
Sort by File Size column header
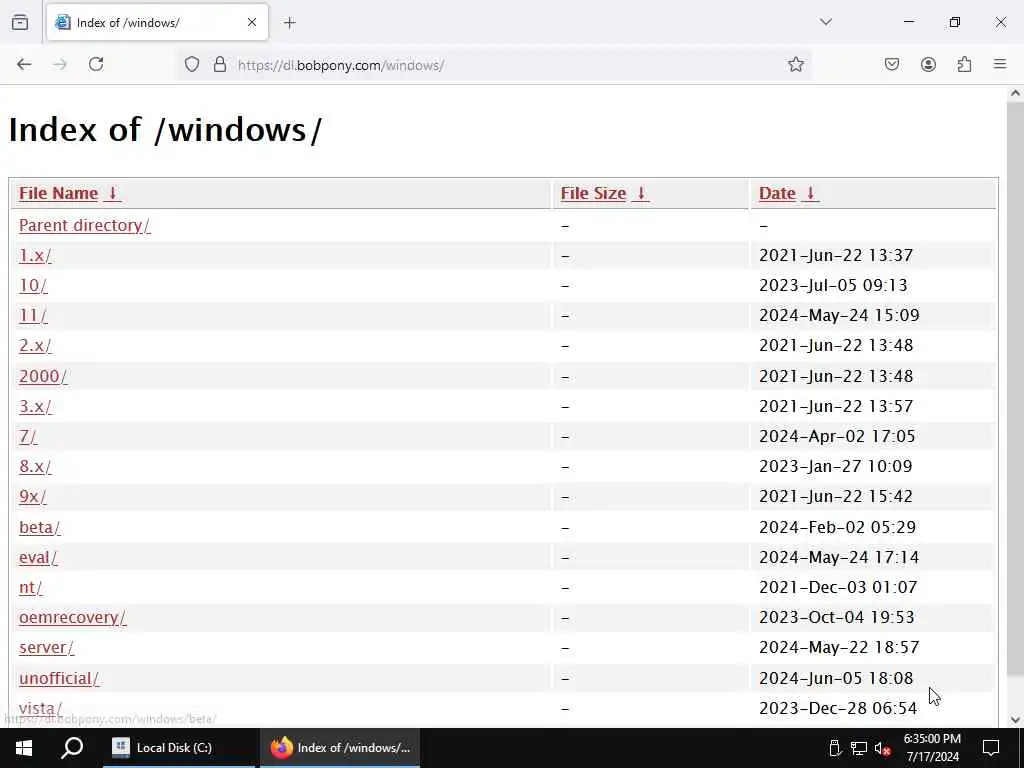click(x=604, y=193)
